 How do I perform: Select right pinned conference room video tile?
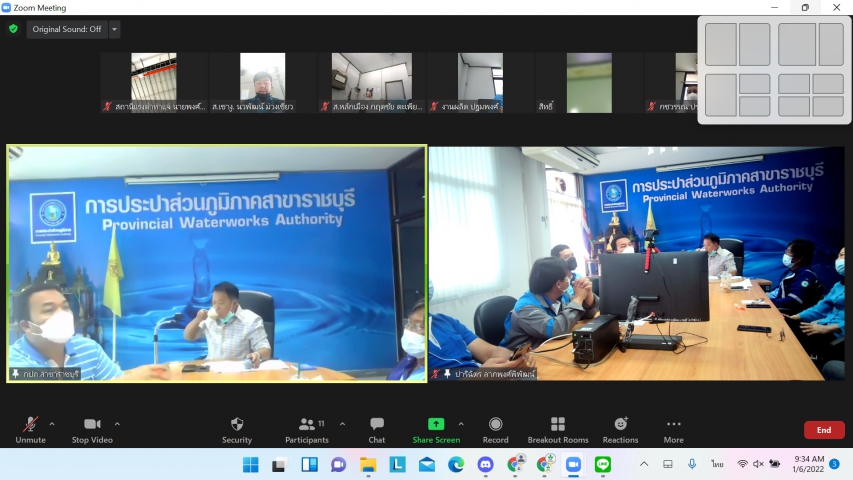(x=636, y=263)
